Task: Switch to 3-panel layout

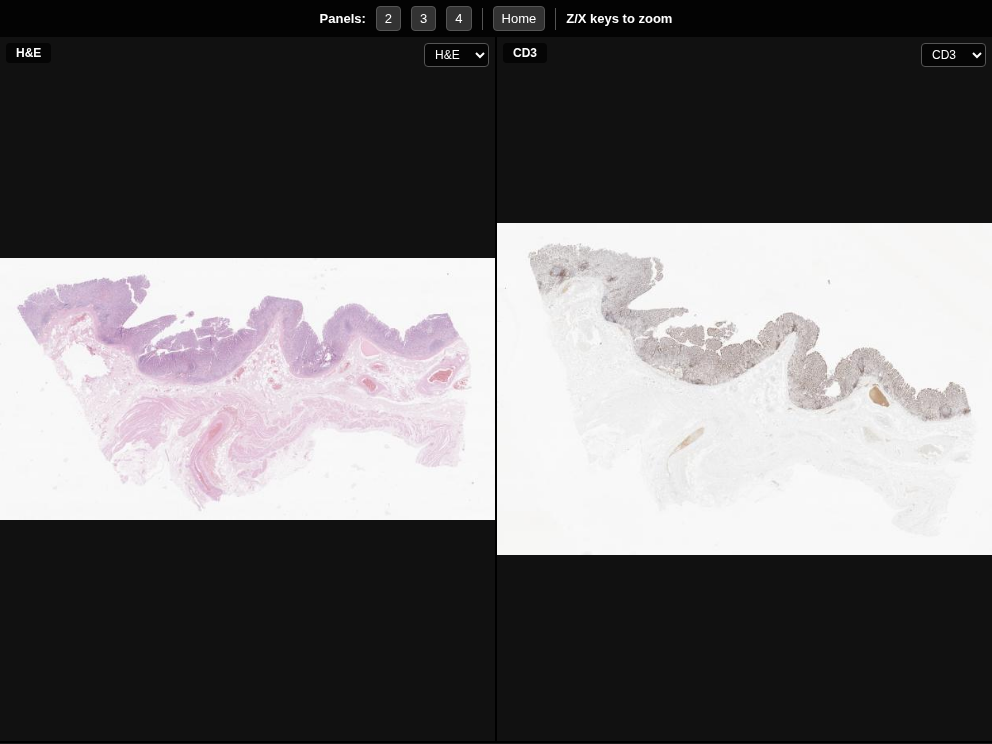Action: (x=423, y=19)
